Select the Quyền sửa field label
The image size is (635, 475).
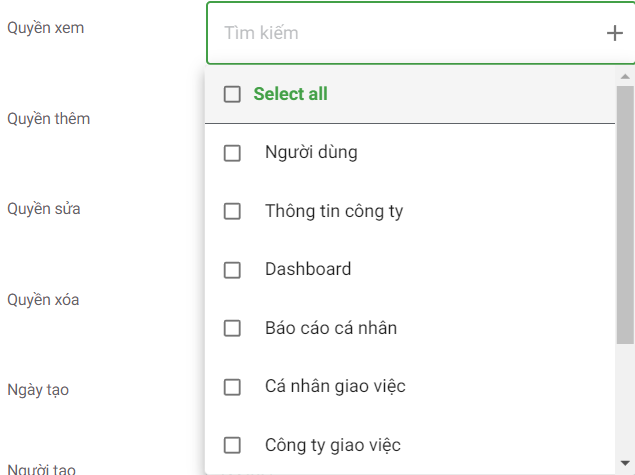pyautogui.click(x=44, y=209)
